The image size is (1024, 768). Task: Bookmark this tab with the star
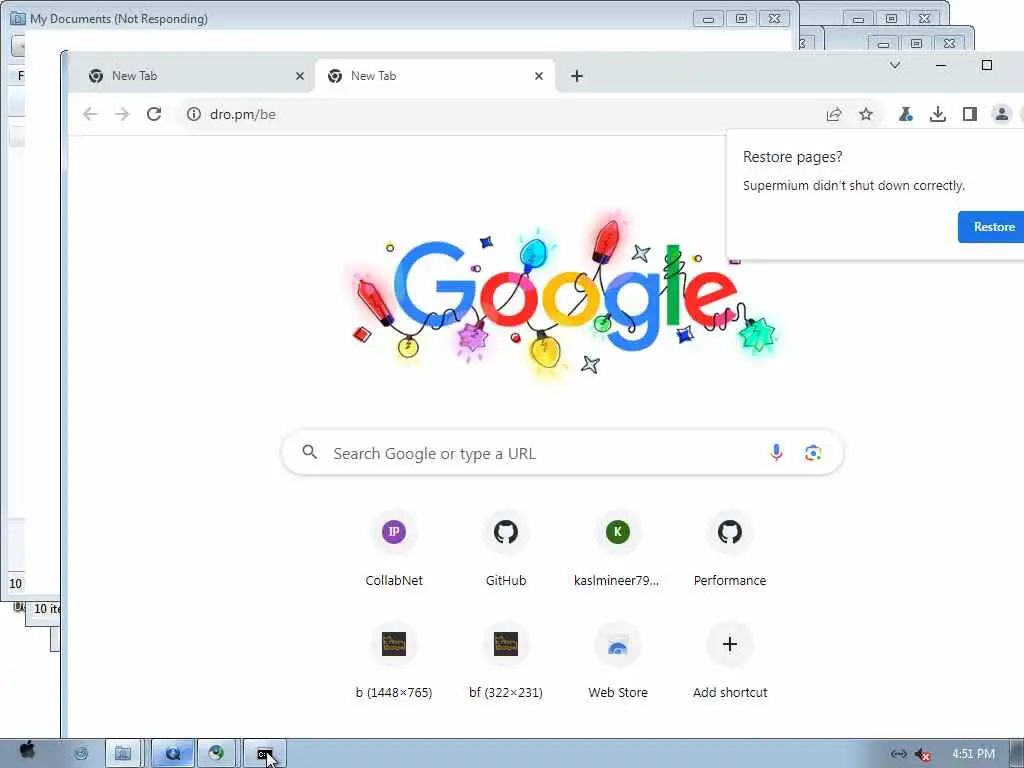click(866, 114)
